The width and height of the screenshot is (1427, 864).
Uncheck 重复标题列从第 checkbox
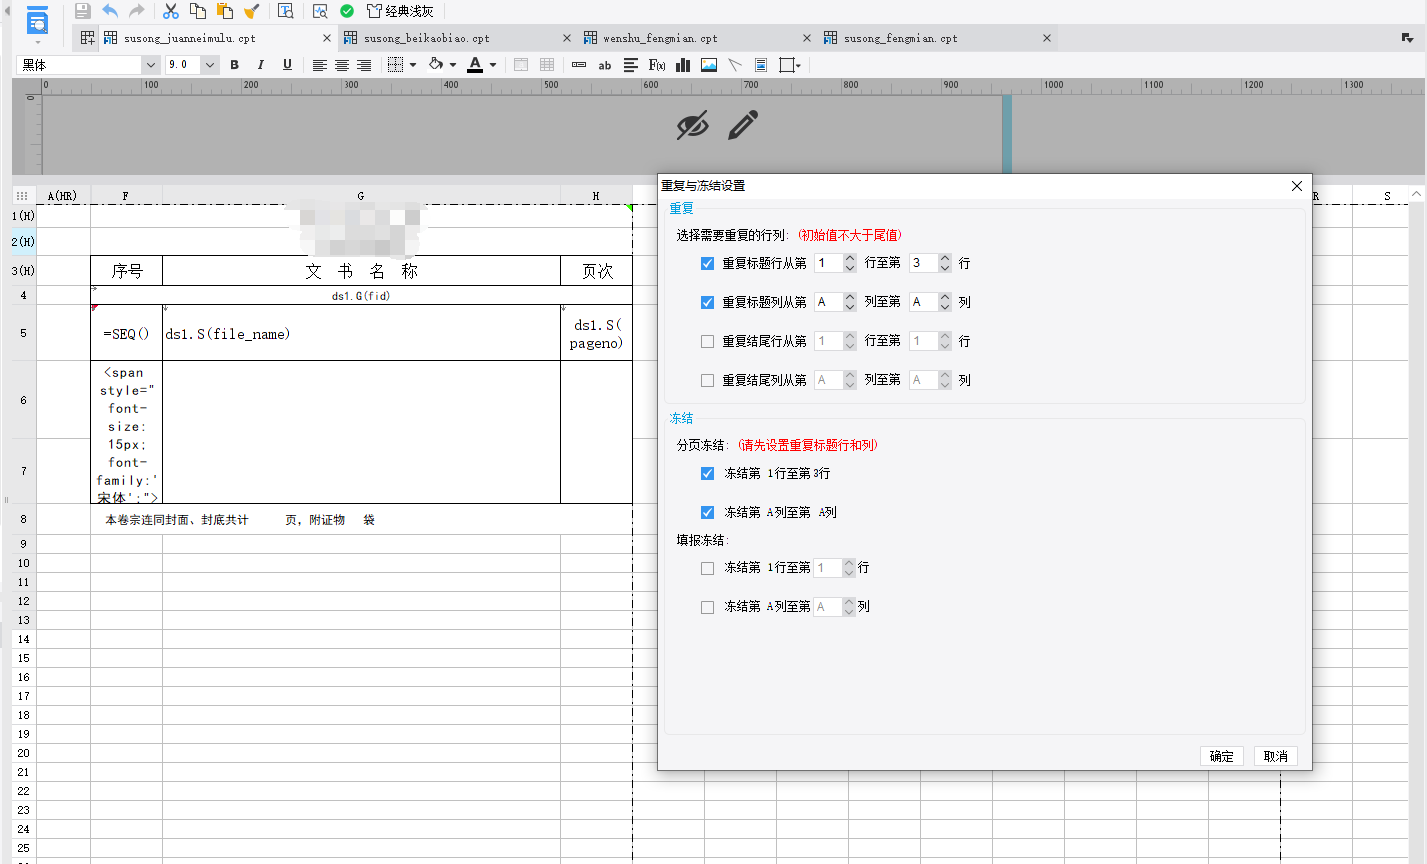tap(708, 302)
